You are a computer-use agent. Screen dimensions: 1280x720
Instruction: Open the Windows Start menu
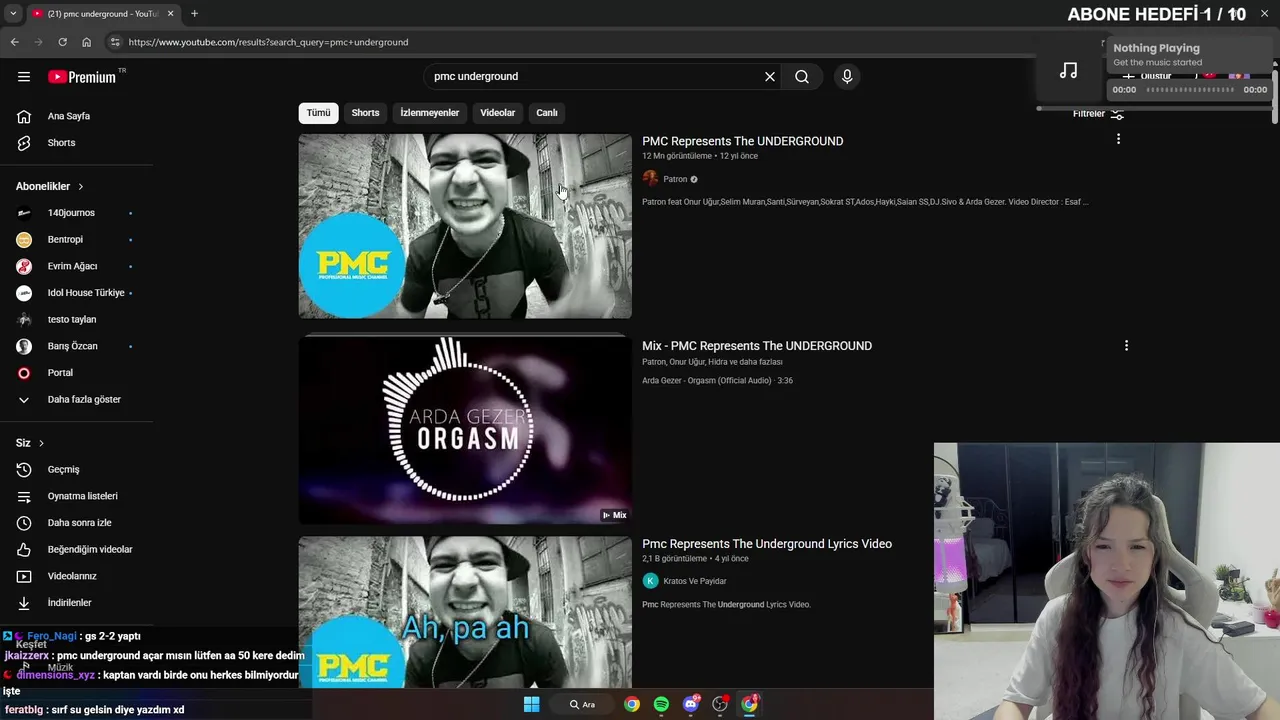(532, 704)
